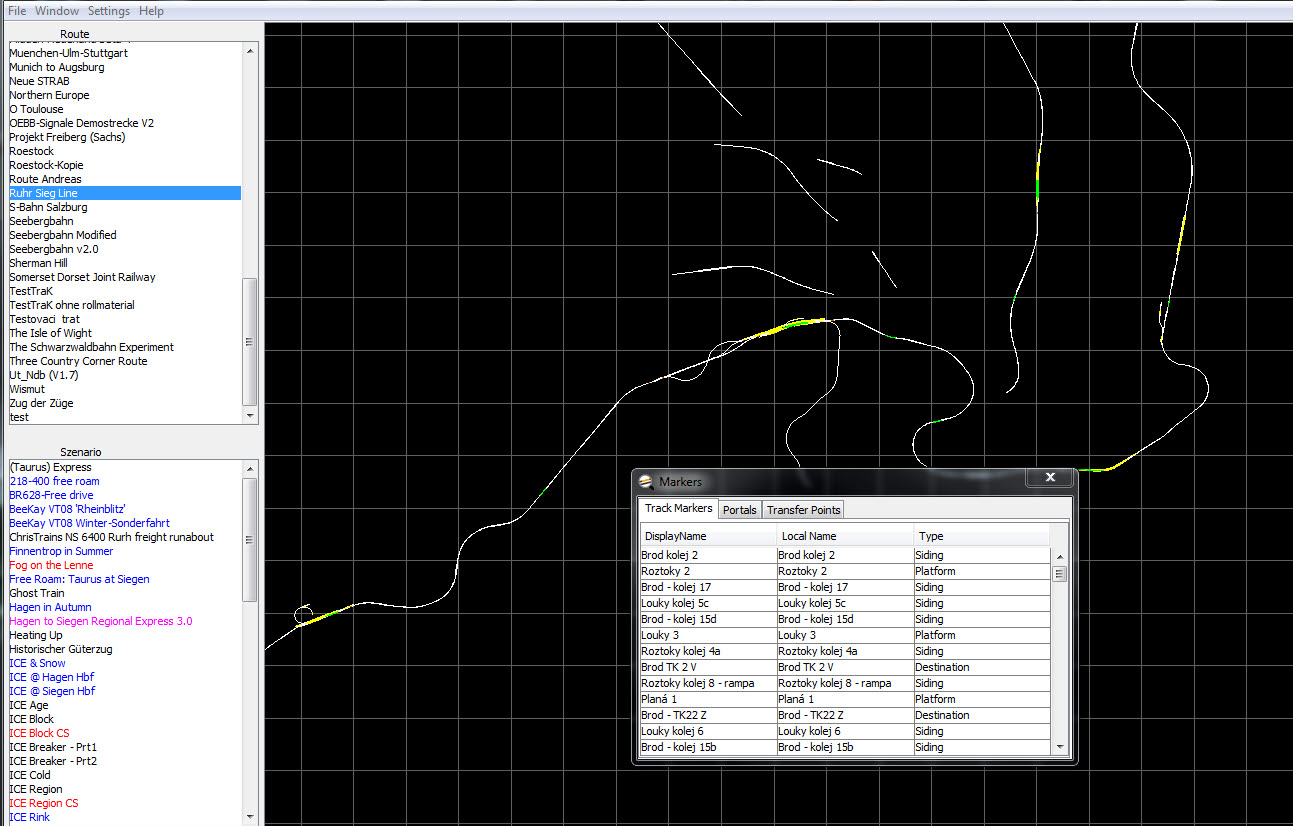Screen dimensions: 1293x826
Task: Close the Markers dialog
Action: point(1049,478)
